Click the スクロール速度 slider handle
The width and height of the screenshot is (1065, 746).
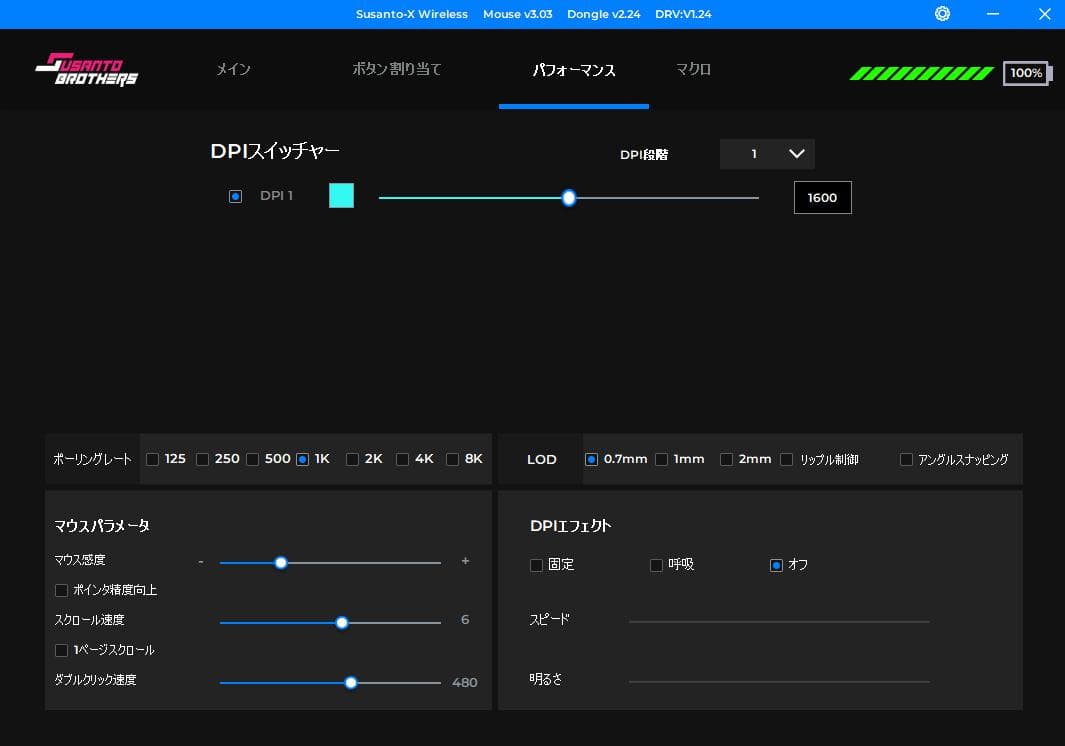342,622
